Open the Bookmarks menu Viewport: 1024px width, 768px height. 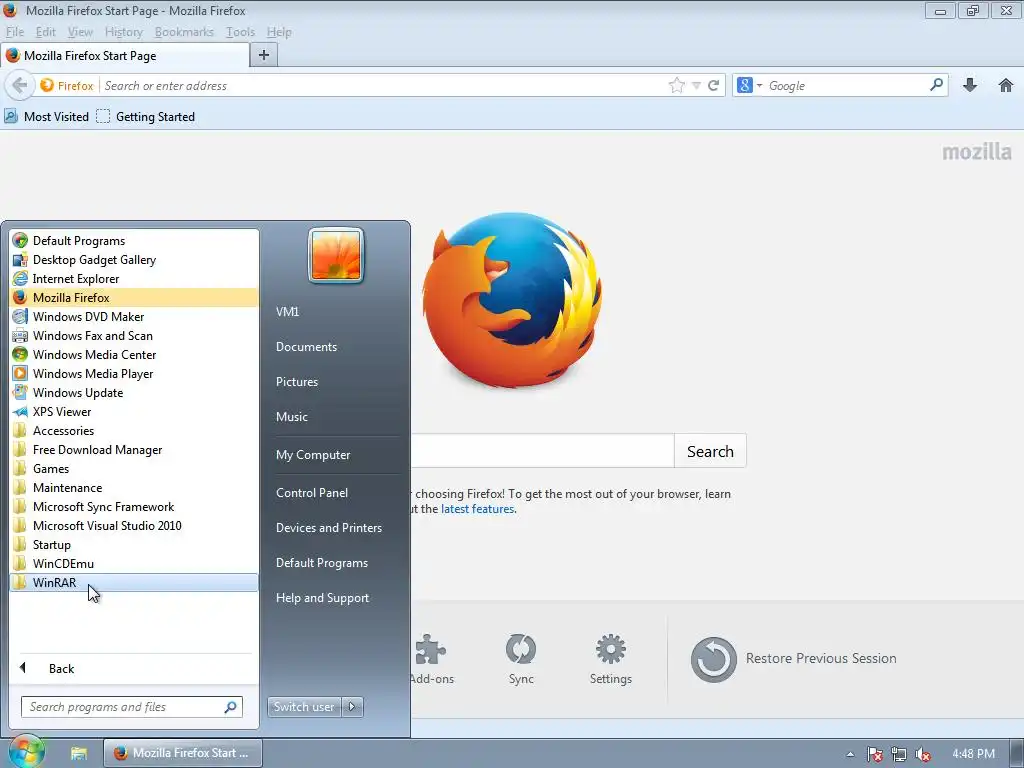click(184, 32)
